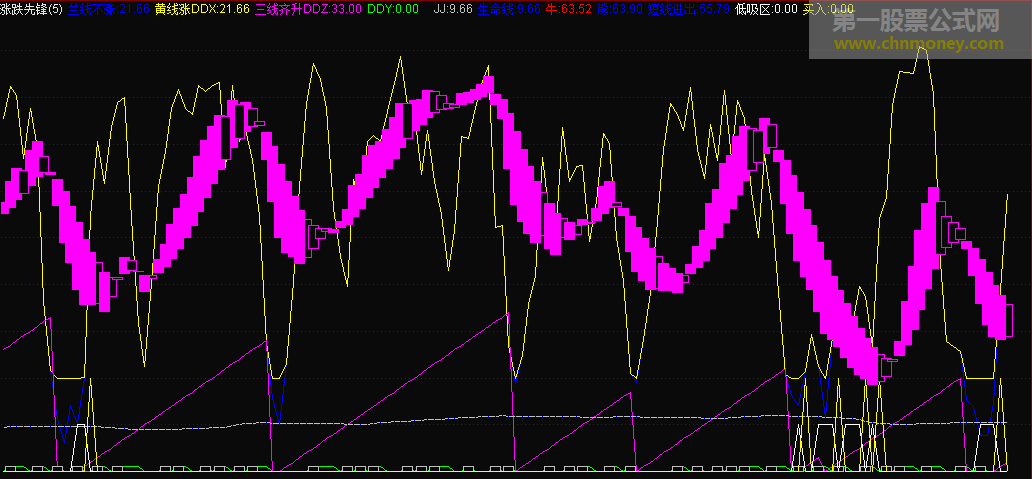Select the green legend DDY:0.00
This screenshot has width=1032, height=479.
393,9
